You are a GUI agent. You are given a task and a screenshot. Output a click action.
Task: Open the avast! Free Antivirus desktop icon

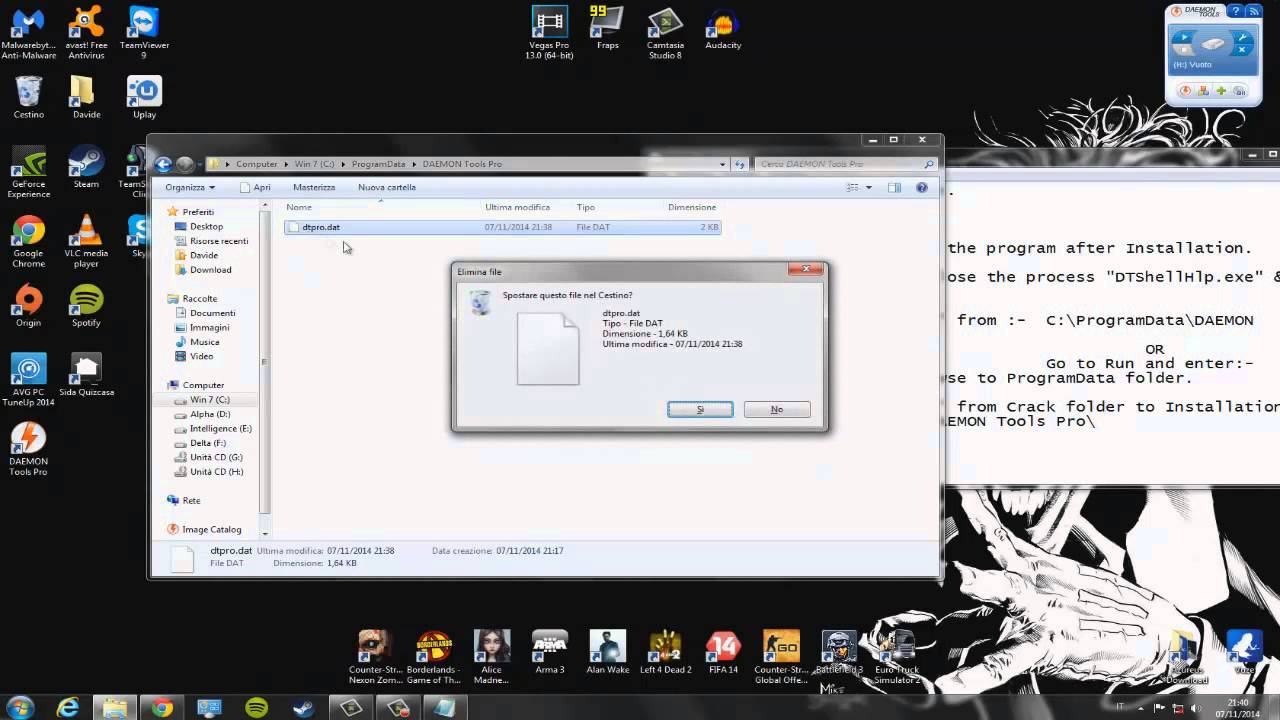[x=86, y=32]
